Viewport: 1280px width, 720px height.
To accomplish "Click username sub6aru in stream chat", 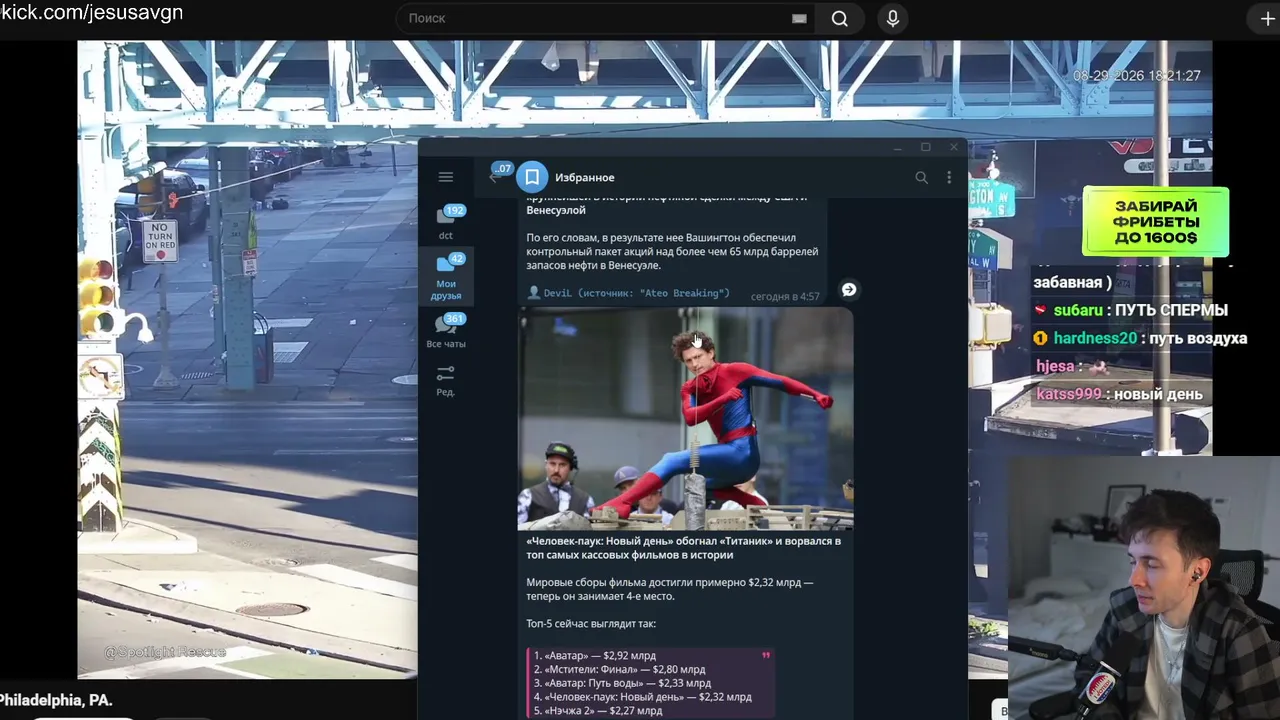I will click(x=1076, y=310).
